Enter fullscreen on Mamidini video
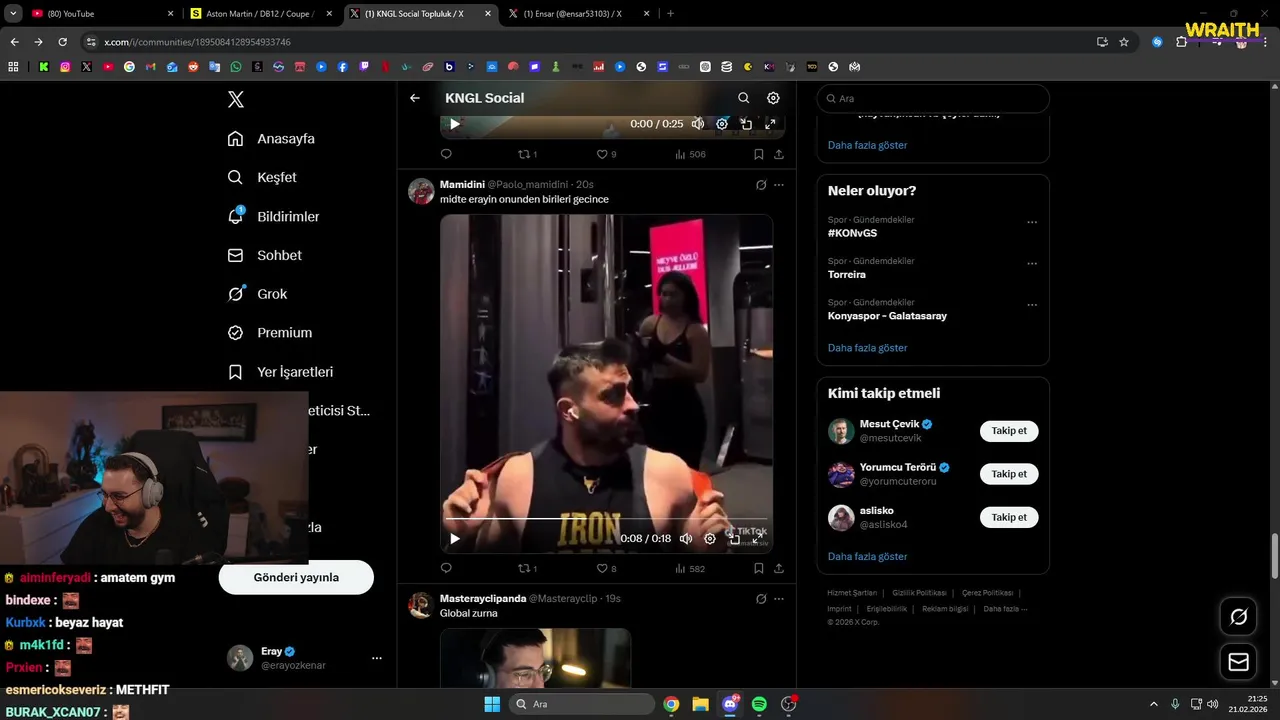1280x720 pixels. (x=758, y=538)
